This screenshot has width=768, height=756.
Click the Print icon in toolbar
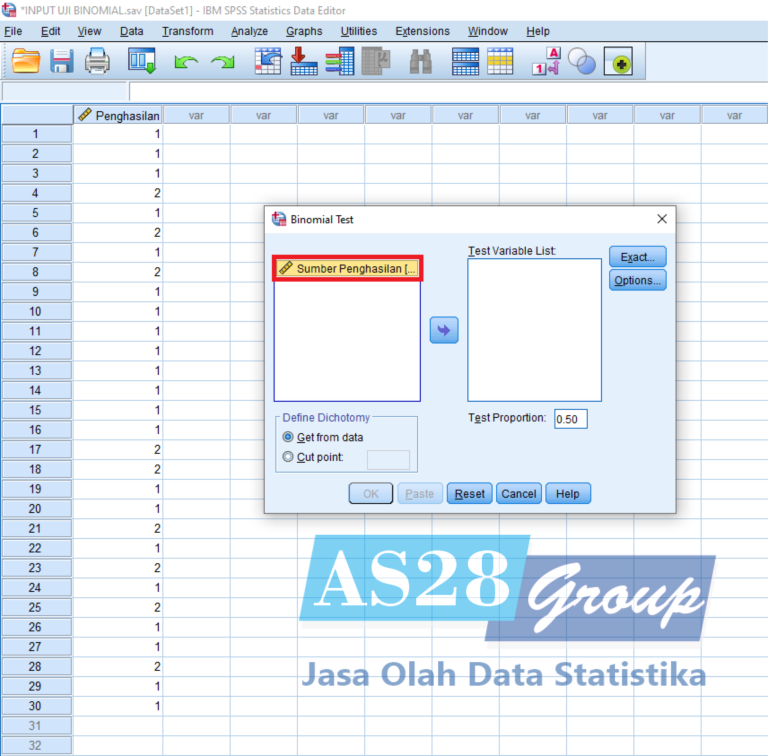click(97, 62)
